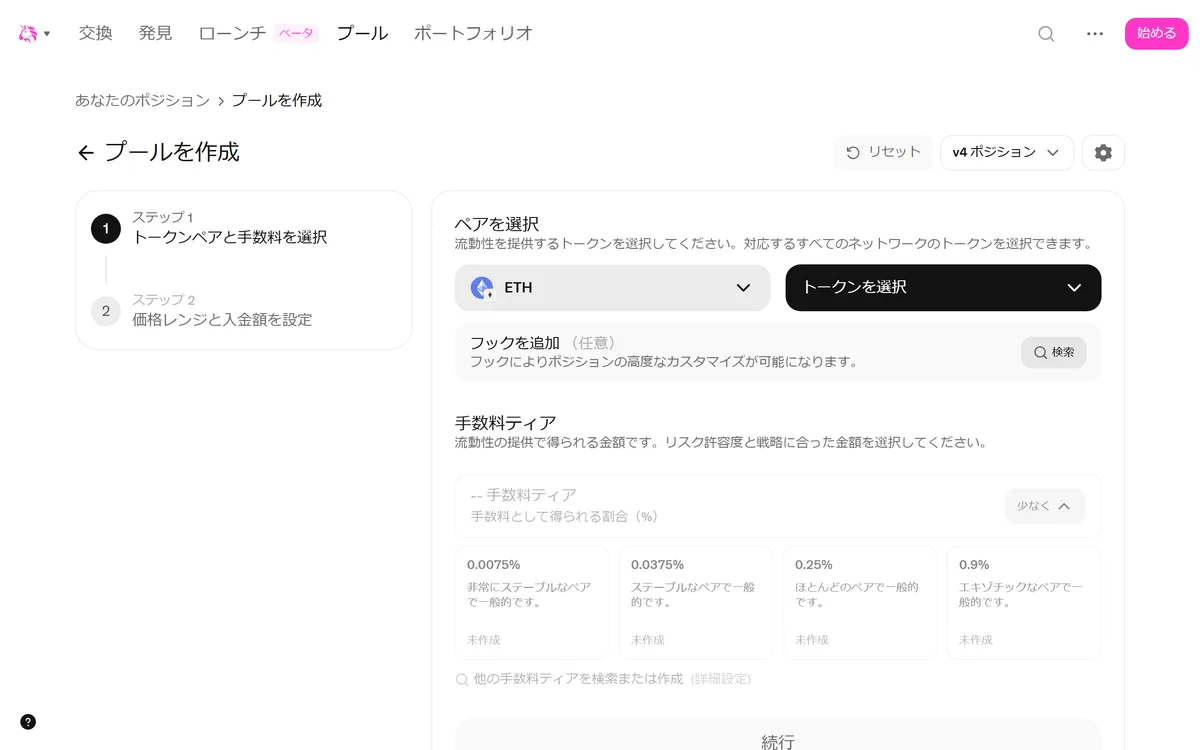This screenshot has height=750, width=1200.
Task: Click the 手数料ティア section heading
Action: click(505, 423)
